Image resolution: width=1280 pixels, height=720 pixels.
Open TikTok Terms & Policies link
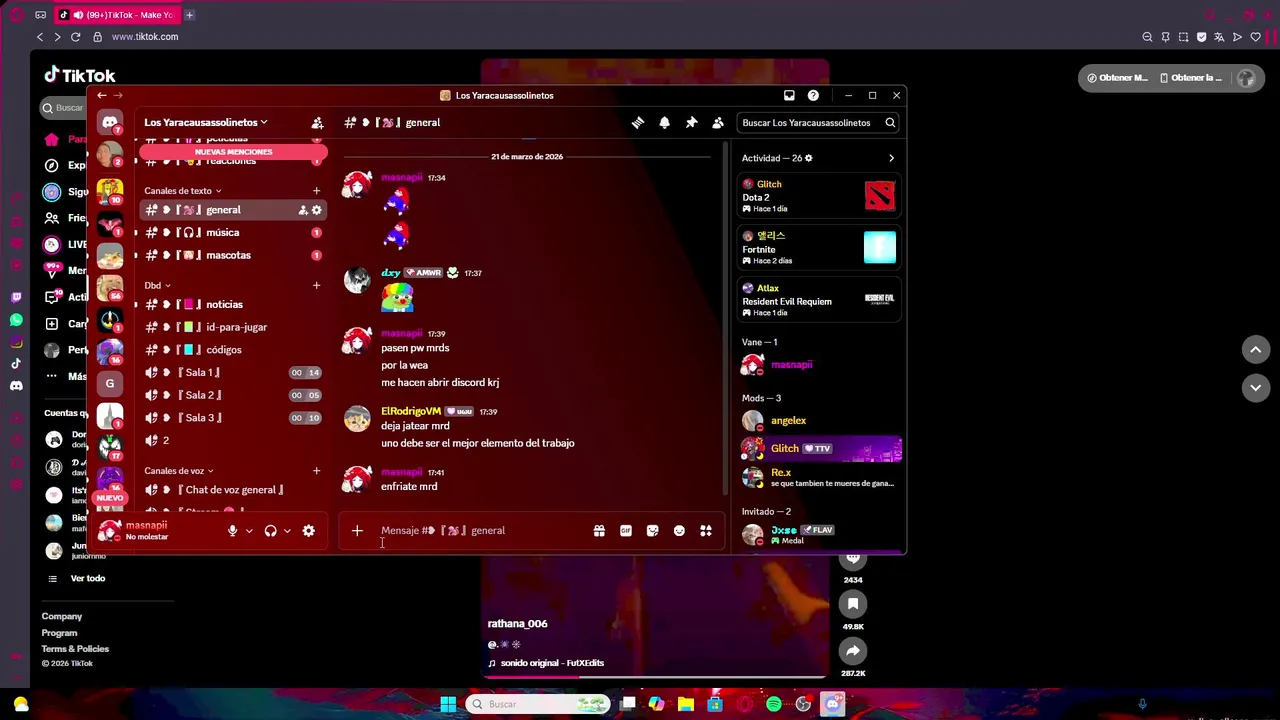click(75, 649)
